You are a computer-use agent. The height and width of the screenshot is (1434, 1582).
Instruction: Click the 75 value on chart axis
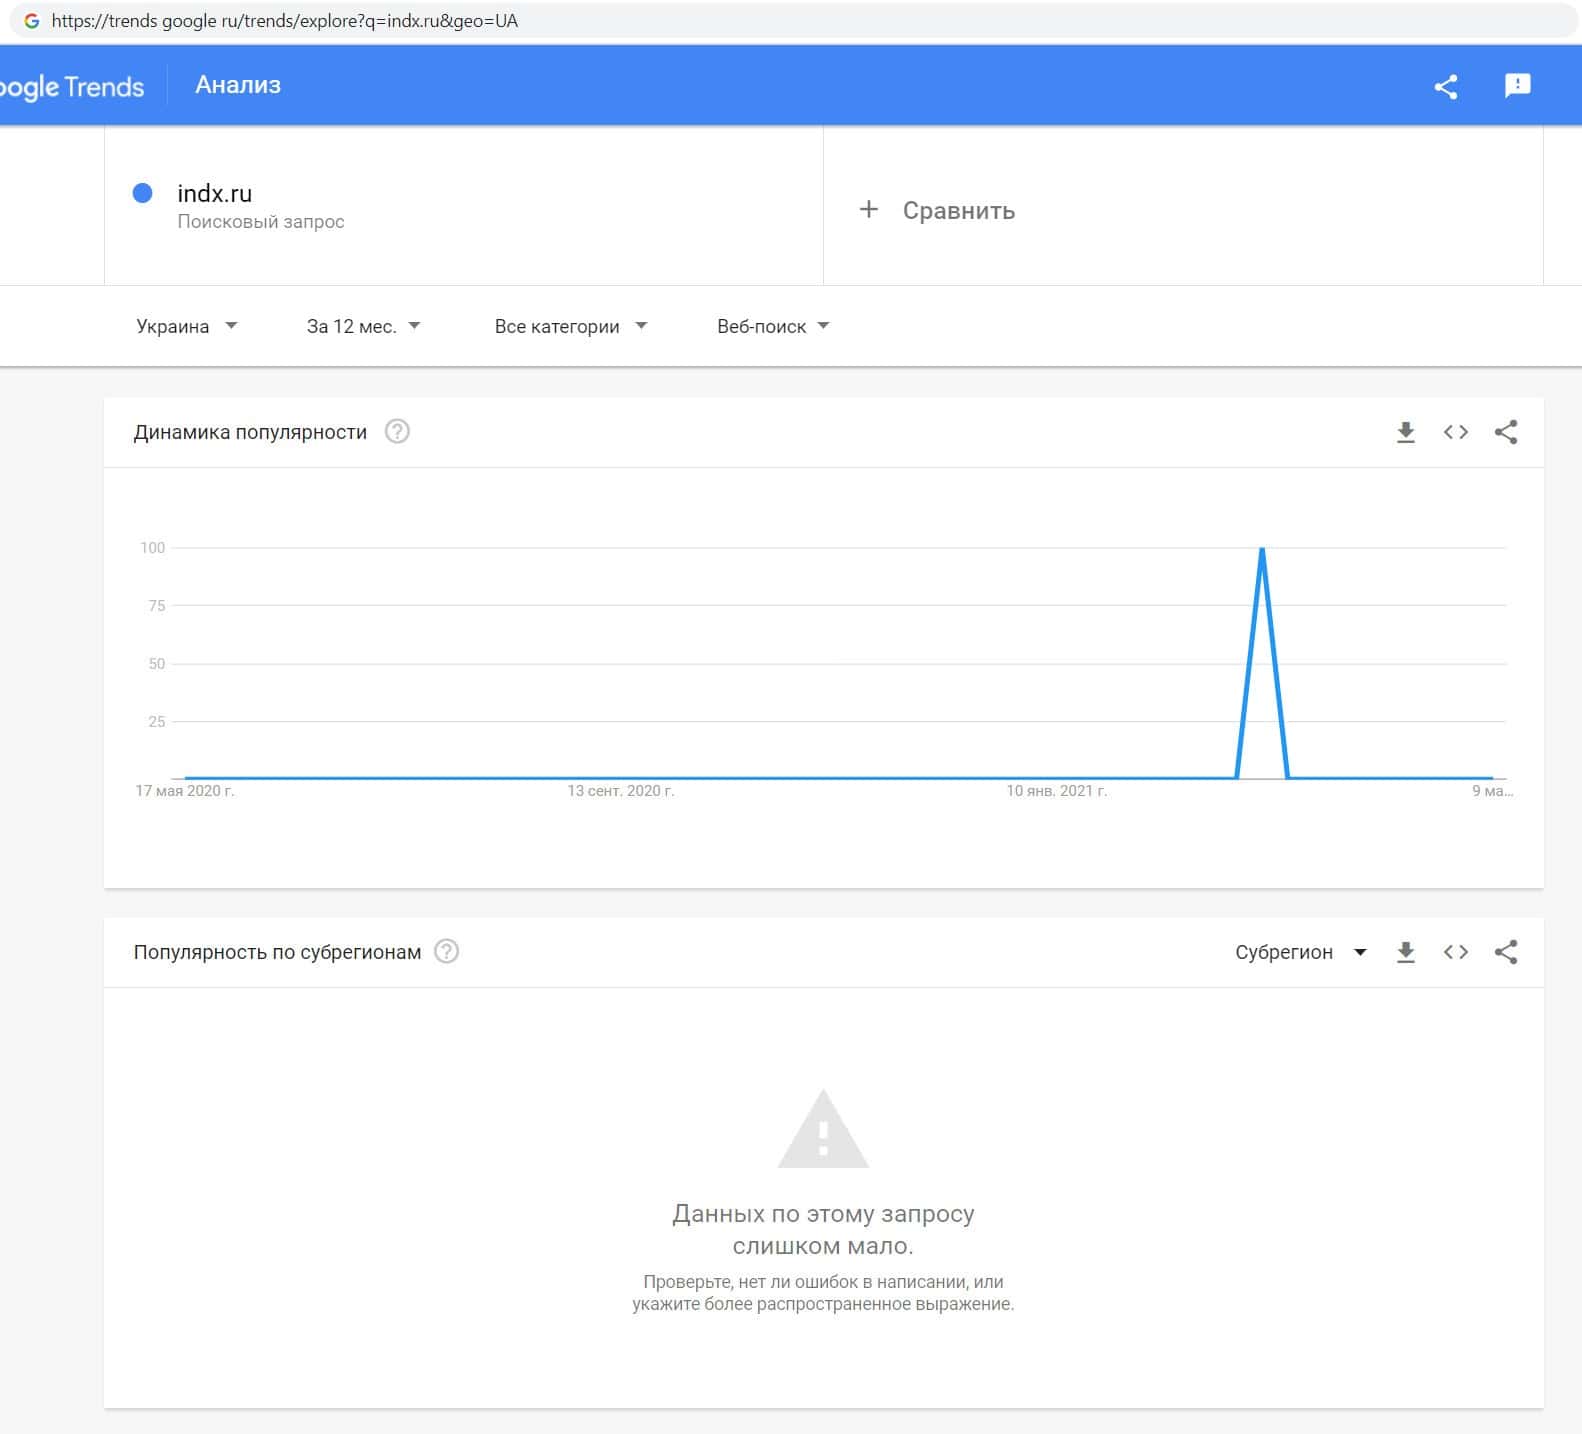tap(157, 606)
